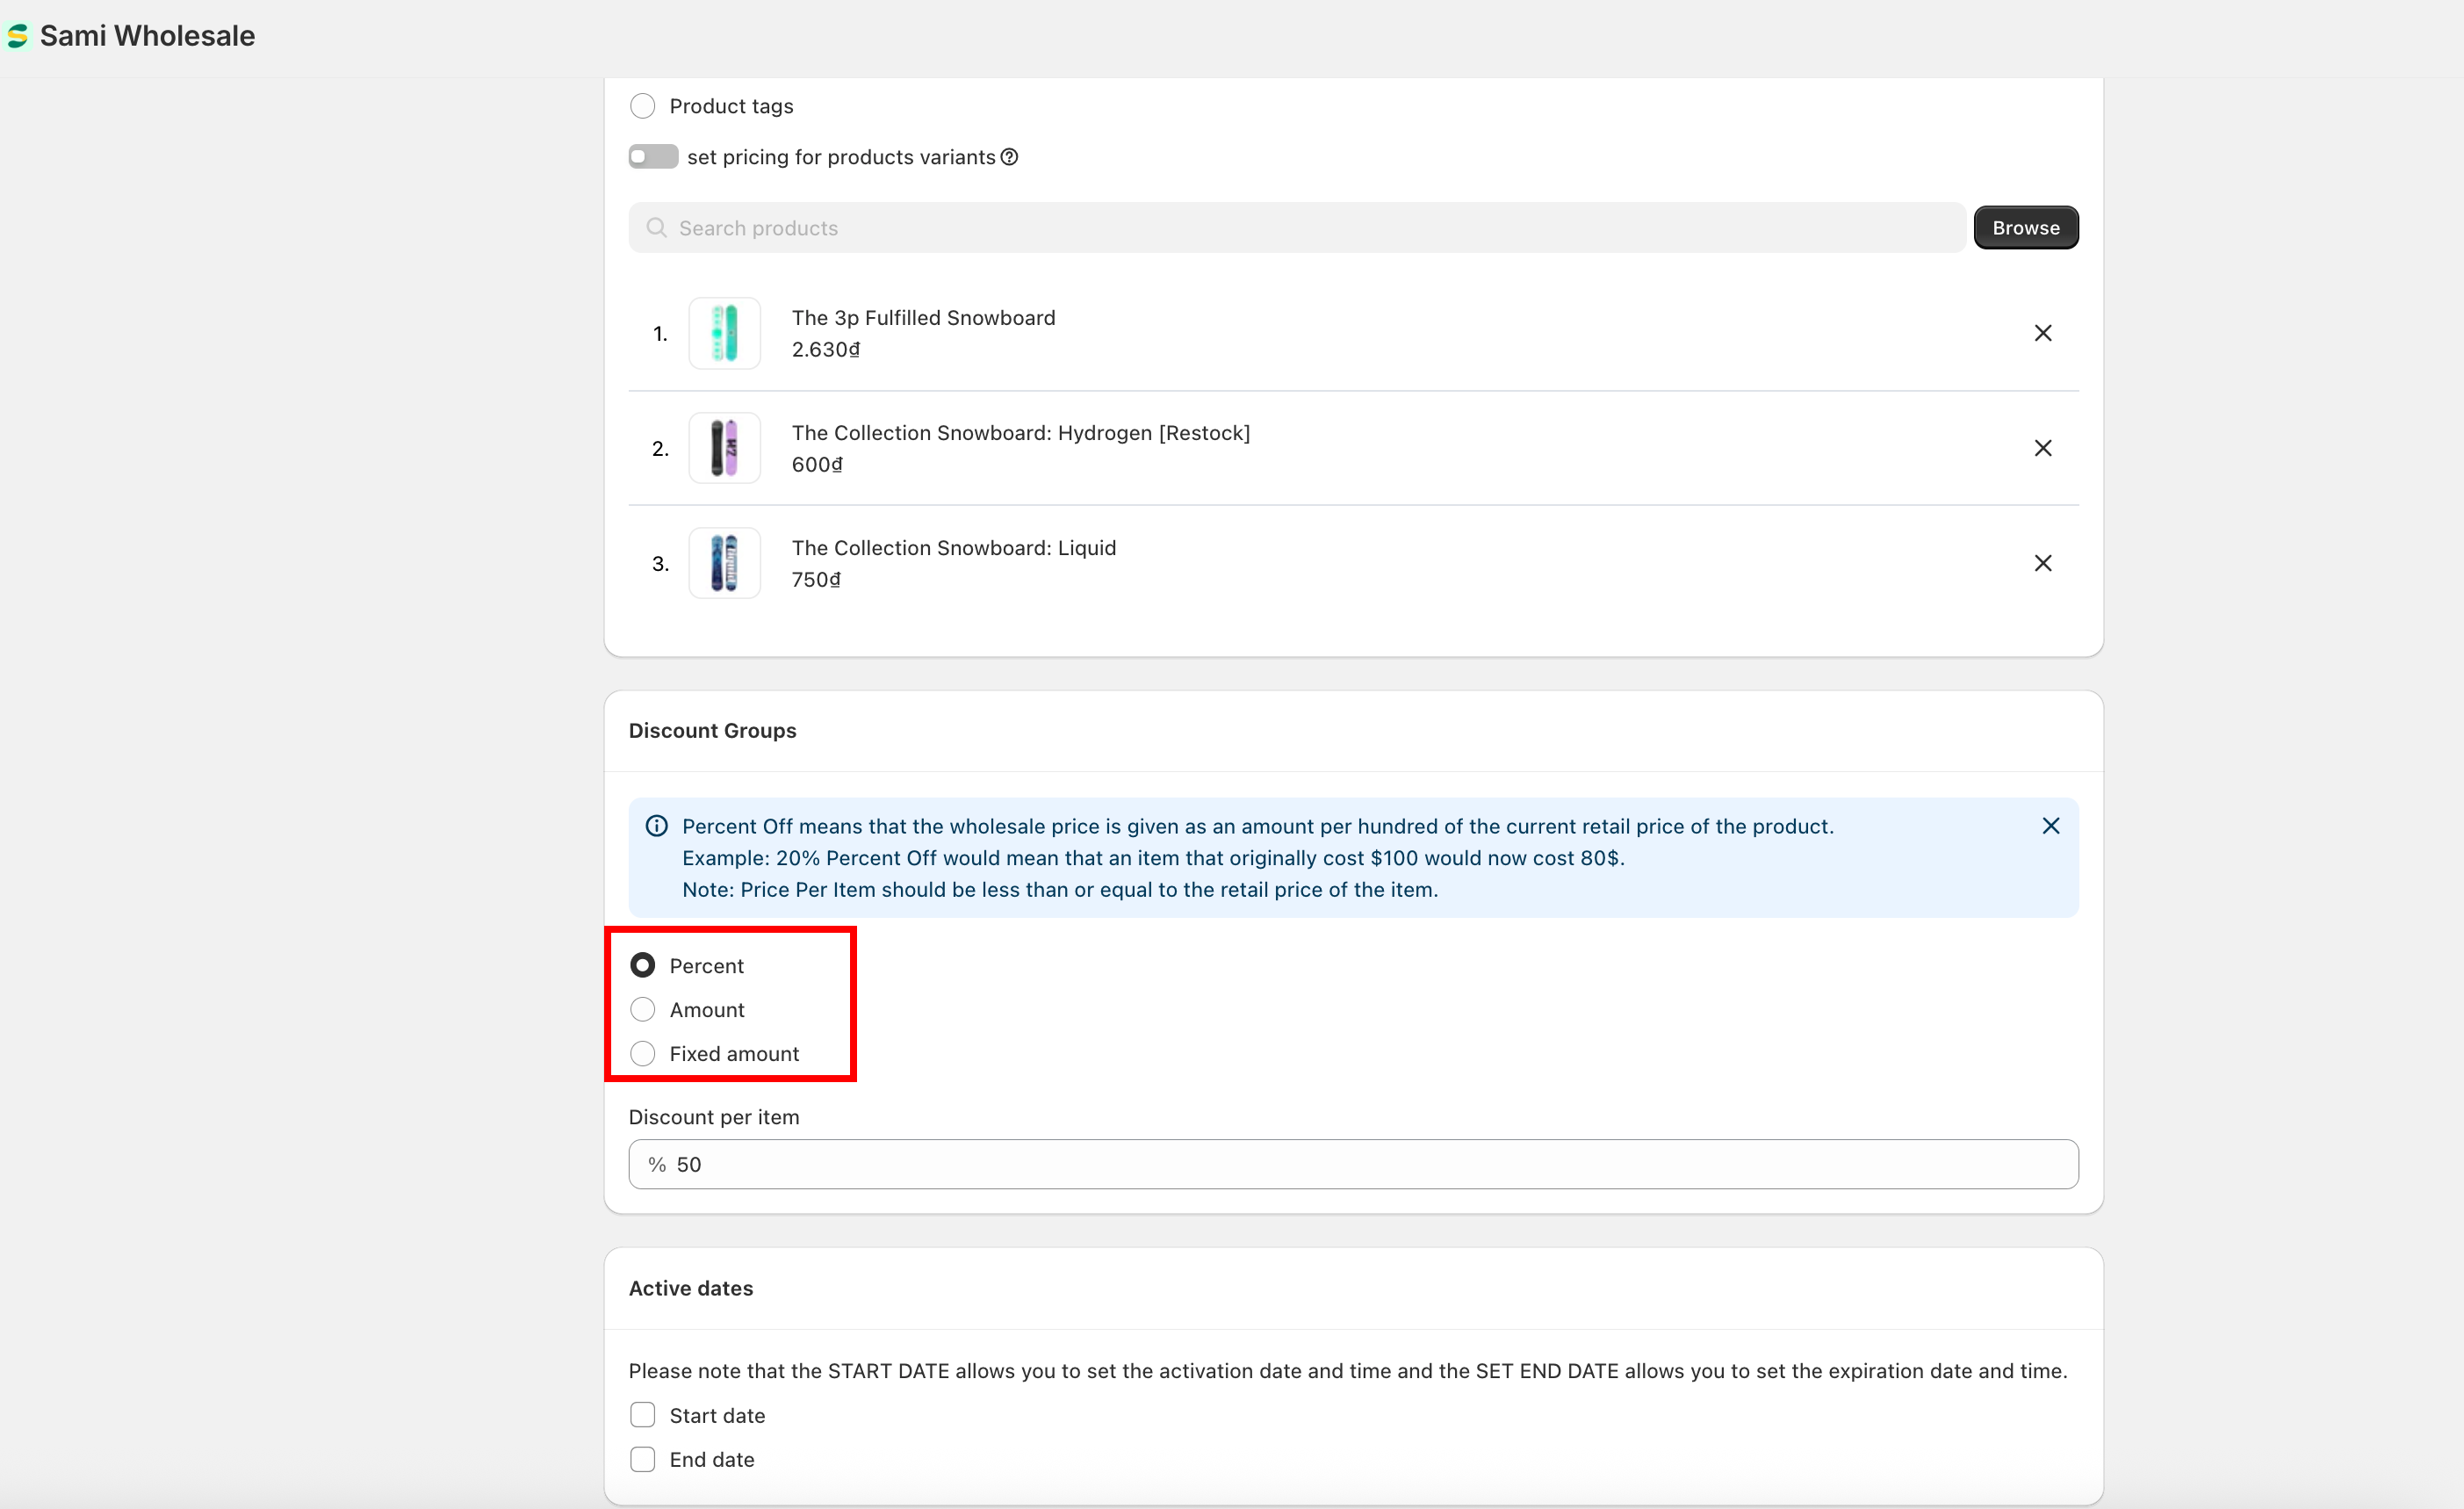Image resolution: width=2464 pixels, height=1509 pixels.
Task: Select the Product tags radio option
Action: [643, 106]
